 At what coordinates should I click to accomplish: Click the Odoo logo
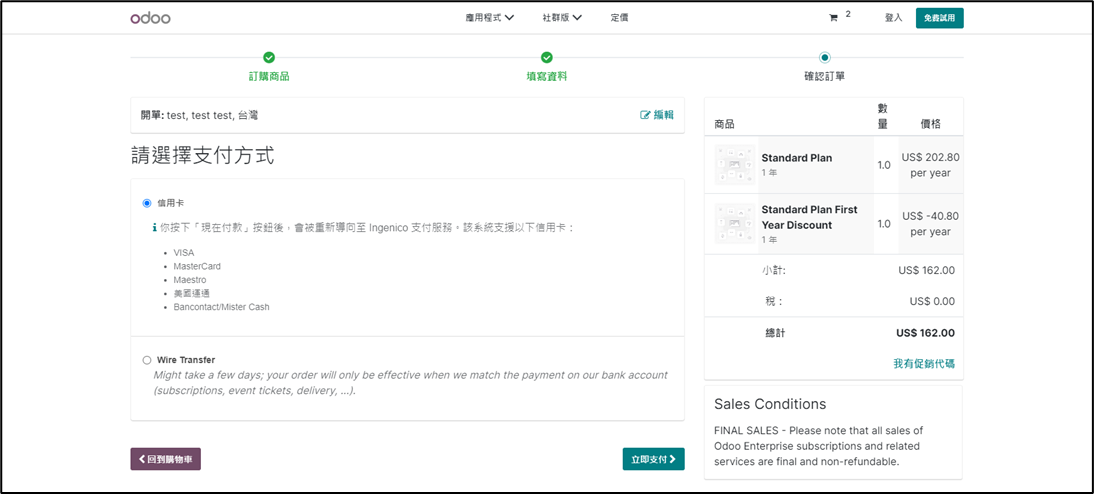(x=150, y=18)
